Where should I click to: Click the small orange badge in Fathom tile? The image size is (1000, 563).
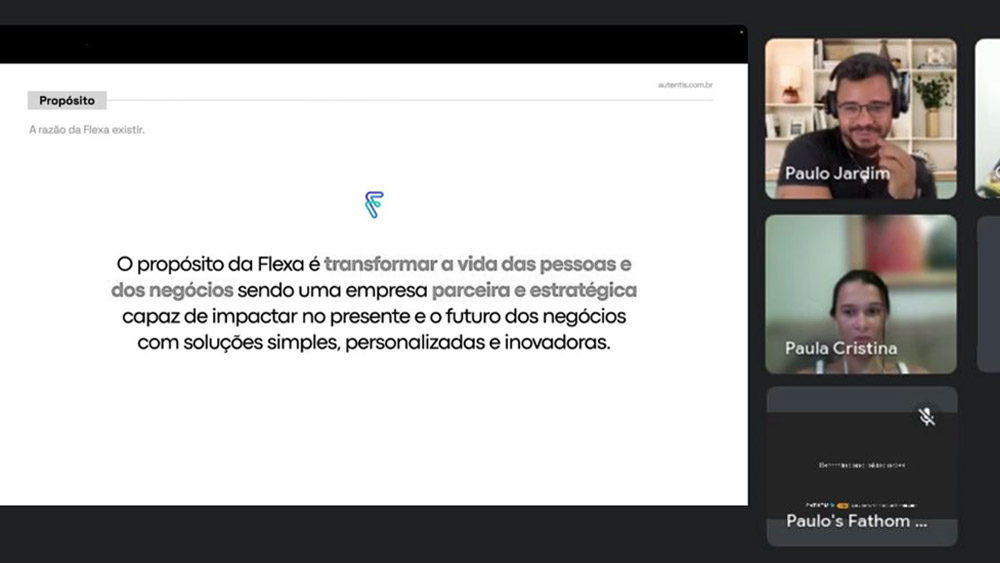tap(842, 505)
